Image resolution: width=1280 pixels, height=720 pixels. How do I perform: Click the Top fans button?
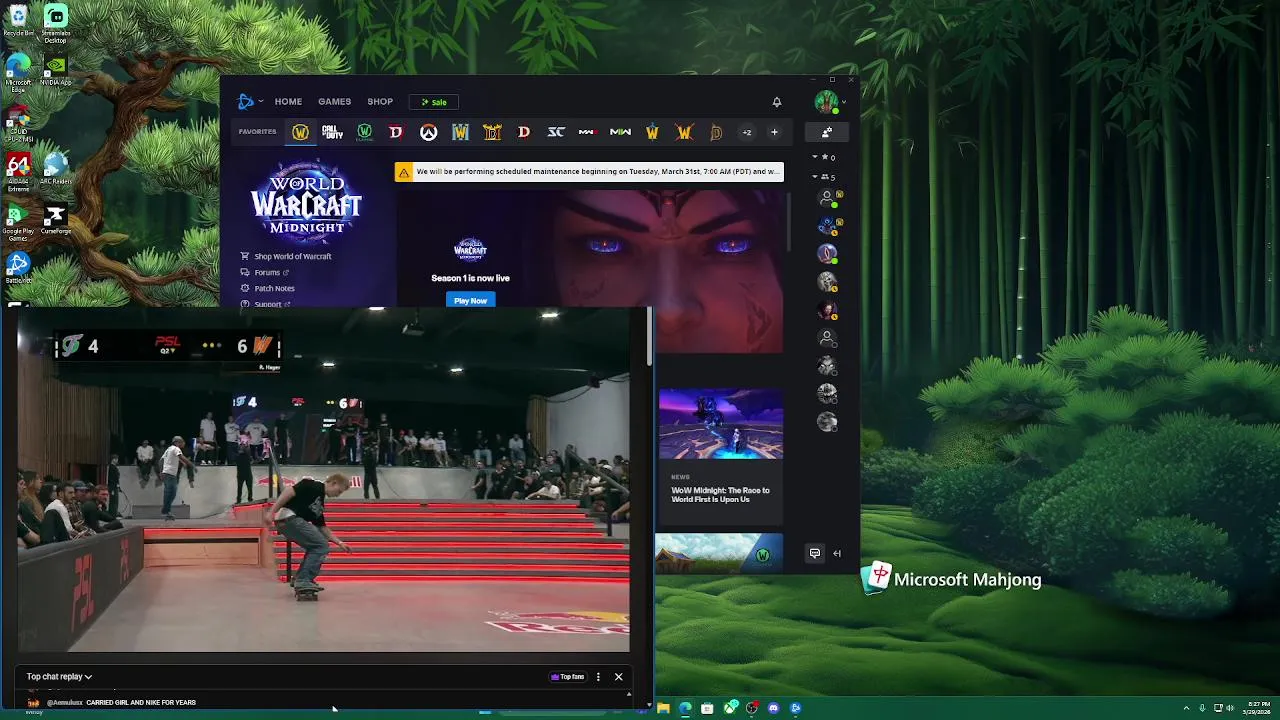point(568,677)
